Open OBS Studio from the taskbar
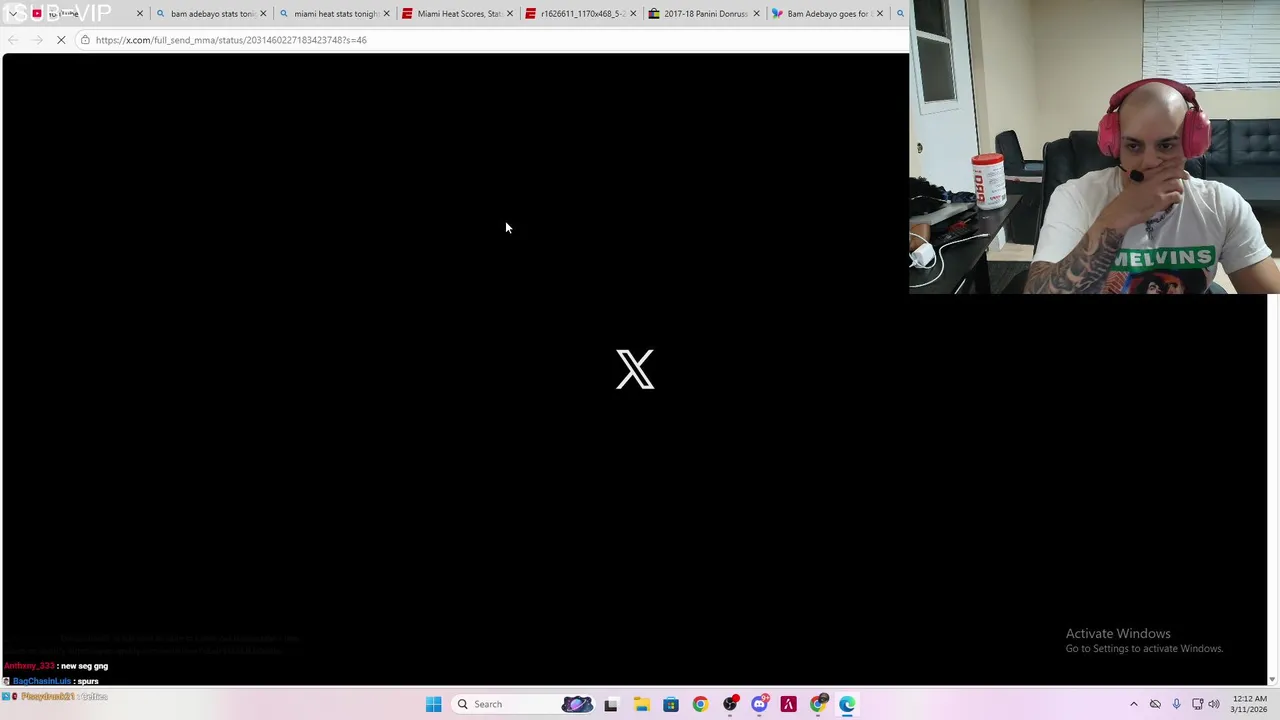This screenshot has height=720, width=1280. (730, 704)
